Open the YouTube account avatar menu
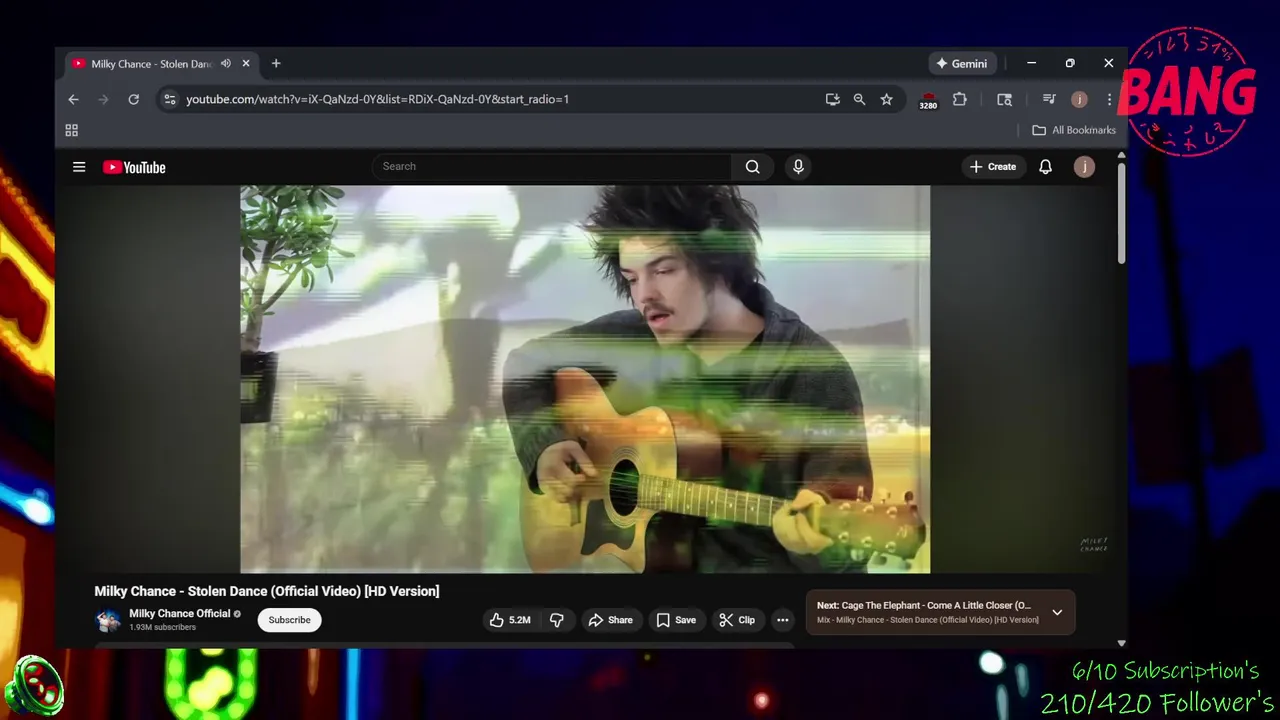This screenshot has height=720, width=1280. [1084, 167]
